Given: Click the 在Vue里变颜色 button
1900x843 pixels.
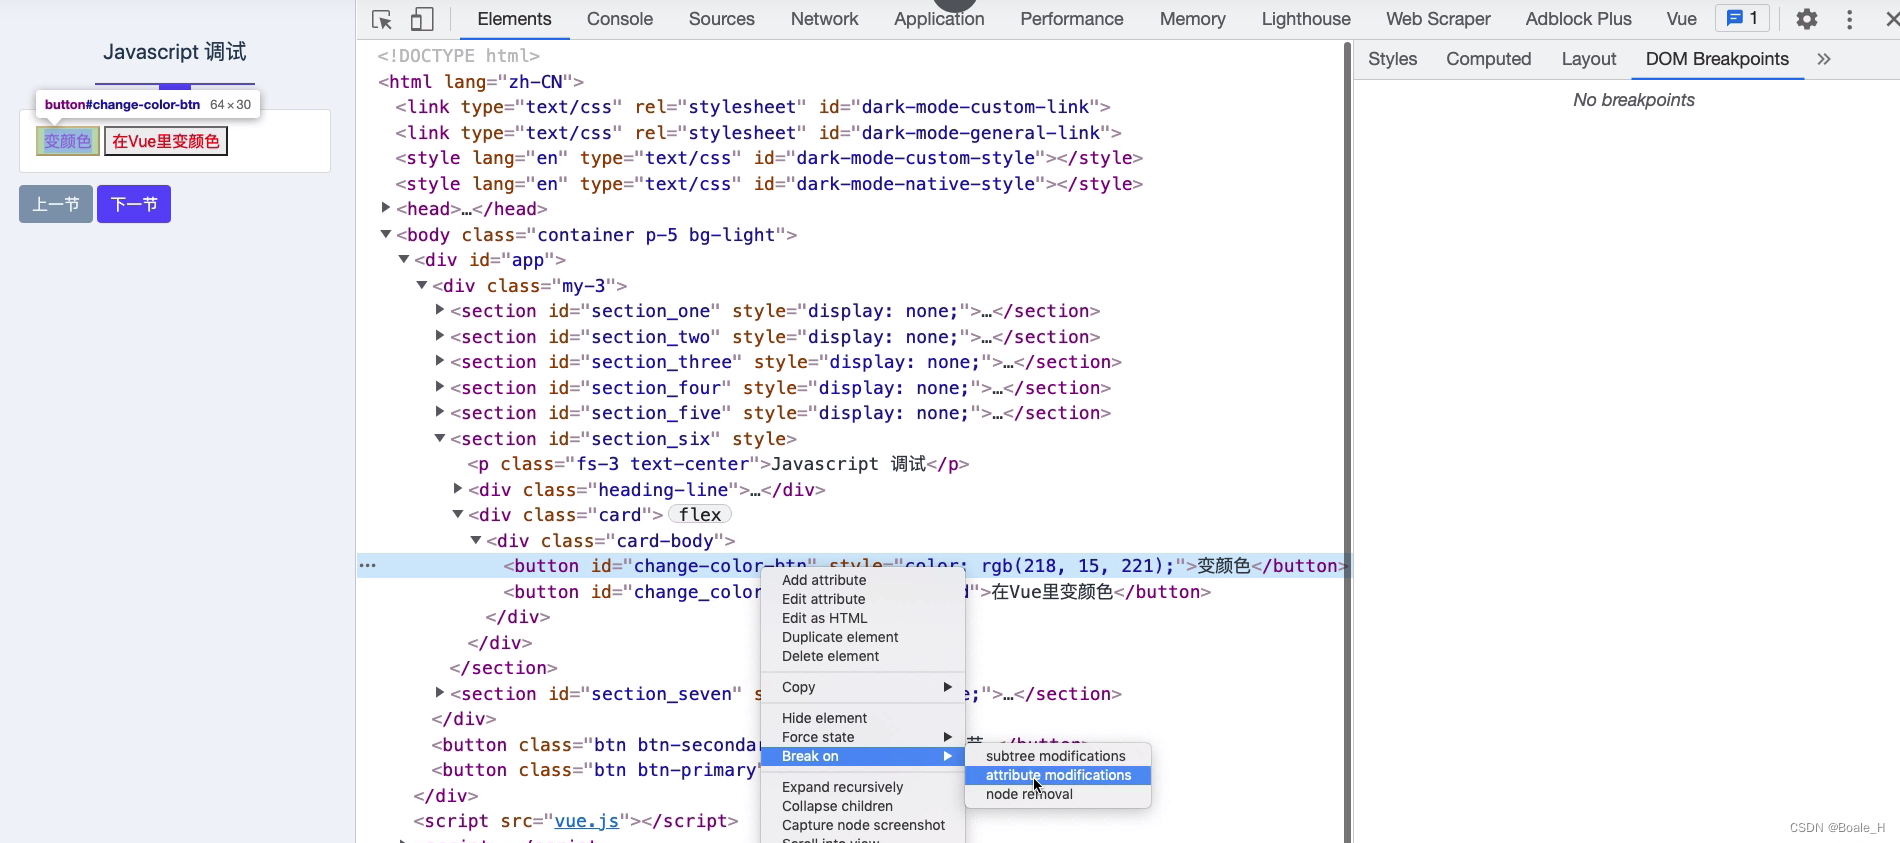Looking at the screenshot, I should [x=166, y=141].
